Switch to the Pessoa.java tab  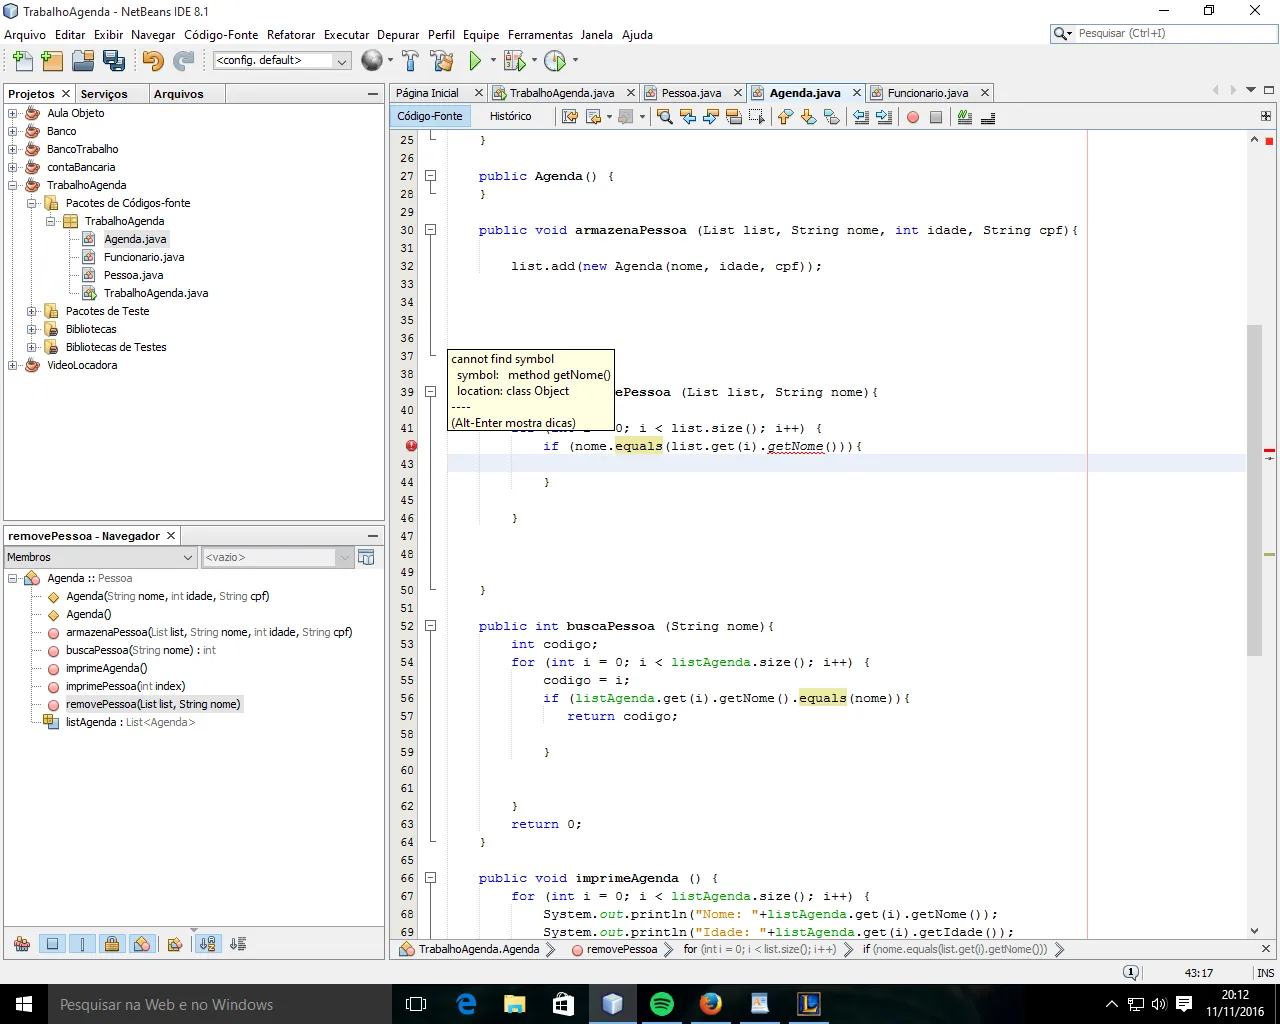tap(691, 93)
